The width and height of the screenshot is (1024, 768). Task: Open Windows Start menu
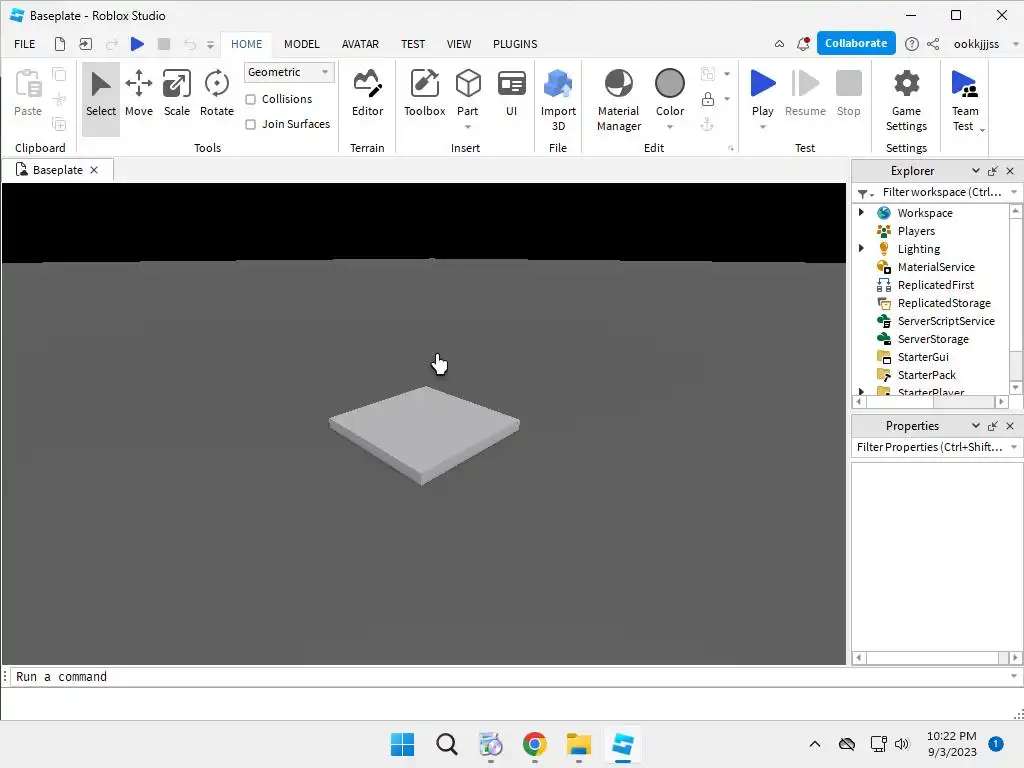[x=402, y=744]
